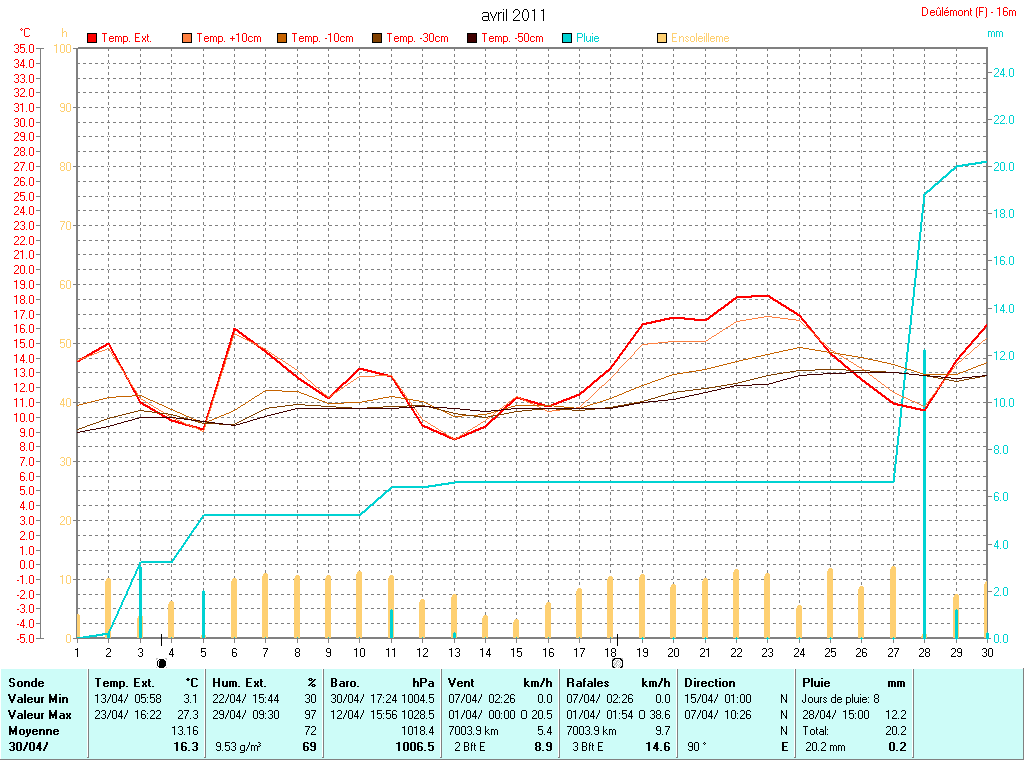The image size is (1024, 760).
Task: Select the Temp. -30cm legend marker
Action: pos(377,38)
